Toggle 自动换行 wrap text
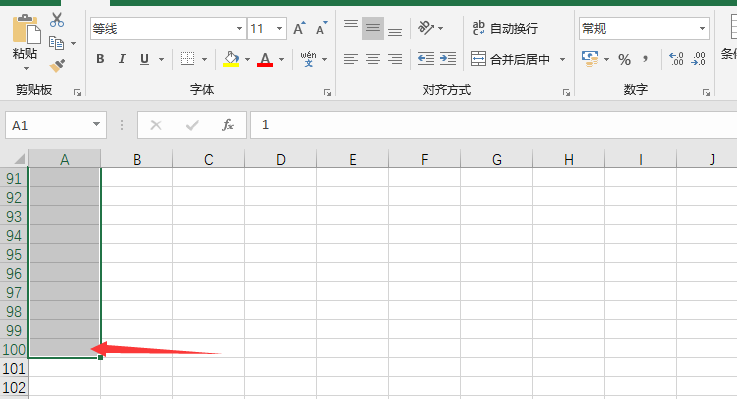 pos(505,28)
